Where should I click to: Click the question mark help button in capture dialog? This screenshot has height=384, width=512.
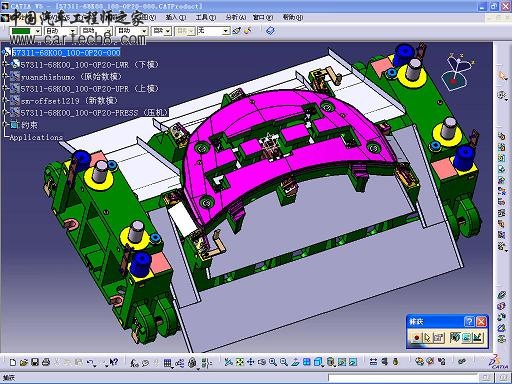point(469,322)
